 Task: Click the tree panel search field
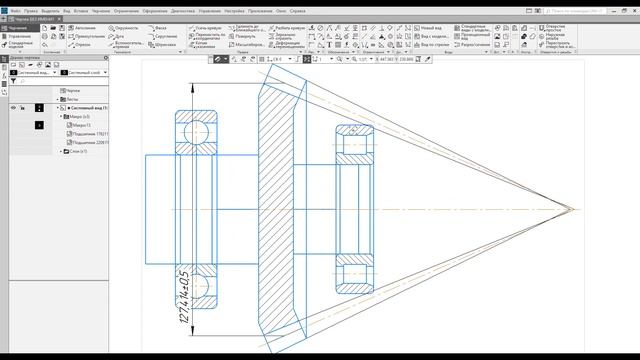63,81
